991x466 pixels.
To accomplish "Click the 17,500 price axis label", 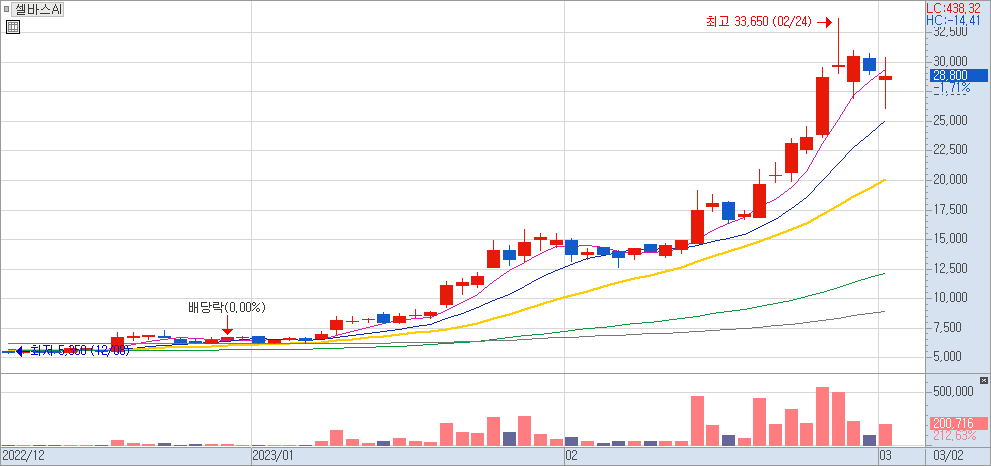I will 950,209.
